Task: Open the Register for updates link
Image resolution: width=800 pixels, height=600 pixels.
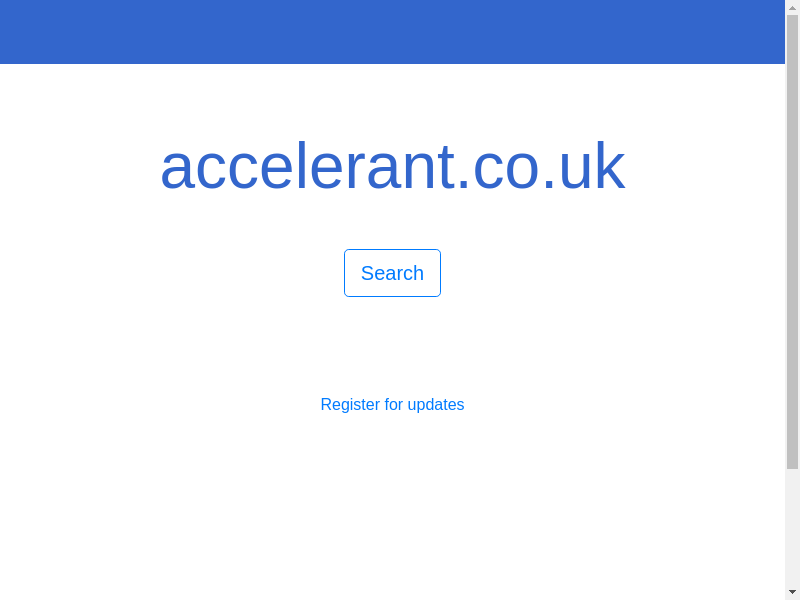Action: coord(392,404)
